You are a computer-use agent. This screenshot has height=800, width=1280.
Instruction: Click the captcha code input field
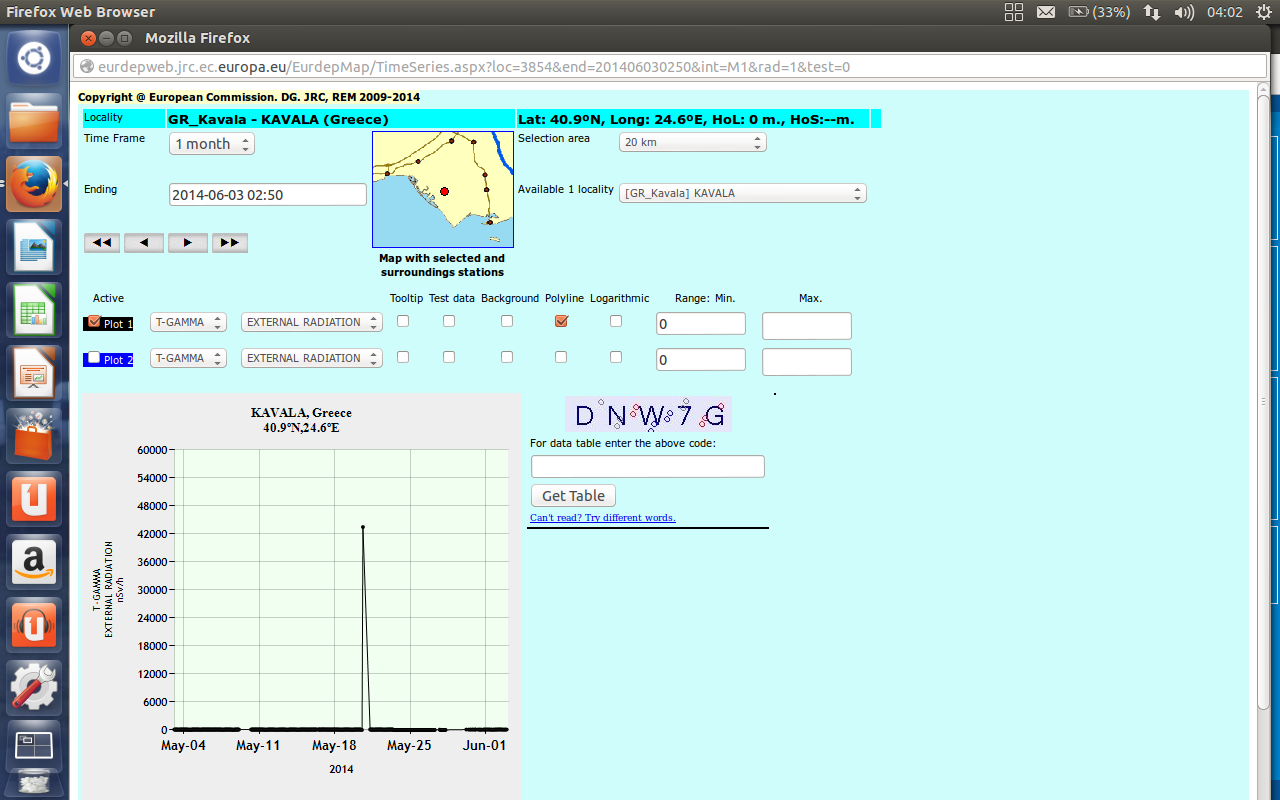647,466
